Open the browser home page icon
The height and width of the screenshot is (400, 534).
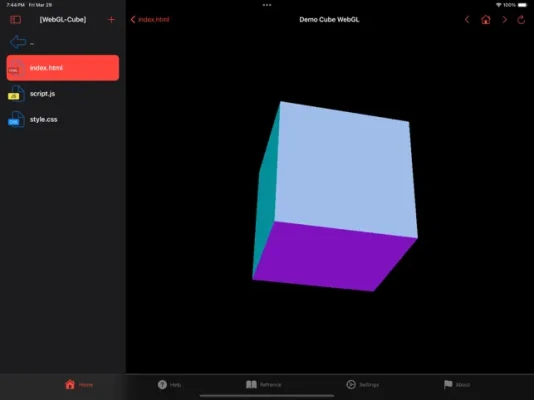point(486,20)
